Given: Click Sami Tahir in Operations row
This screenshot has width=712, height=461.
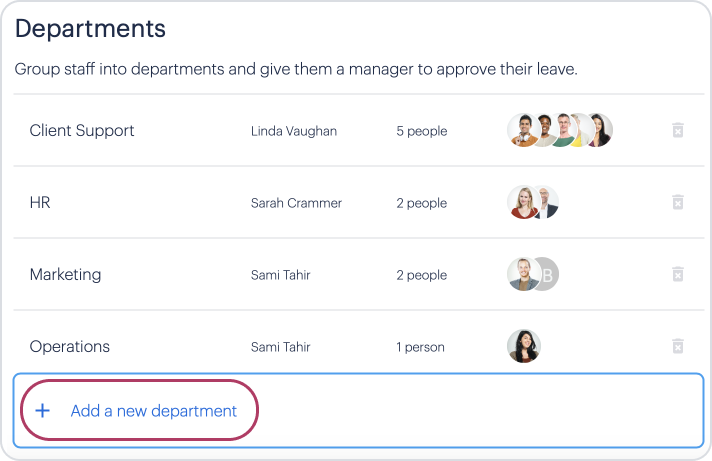Looking at the screenshot, I should 280,347.
